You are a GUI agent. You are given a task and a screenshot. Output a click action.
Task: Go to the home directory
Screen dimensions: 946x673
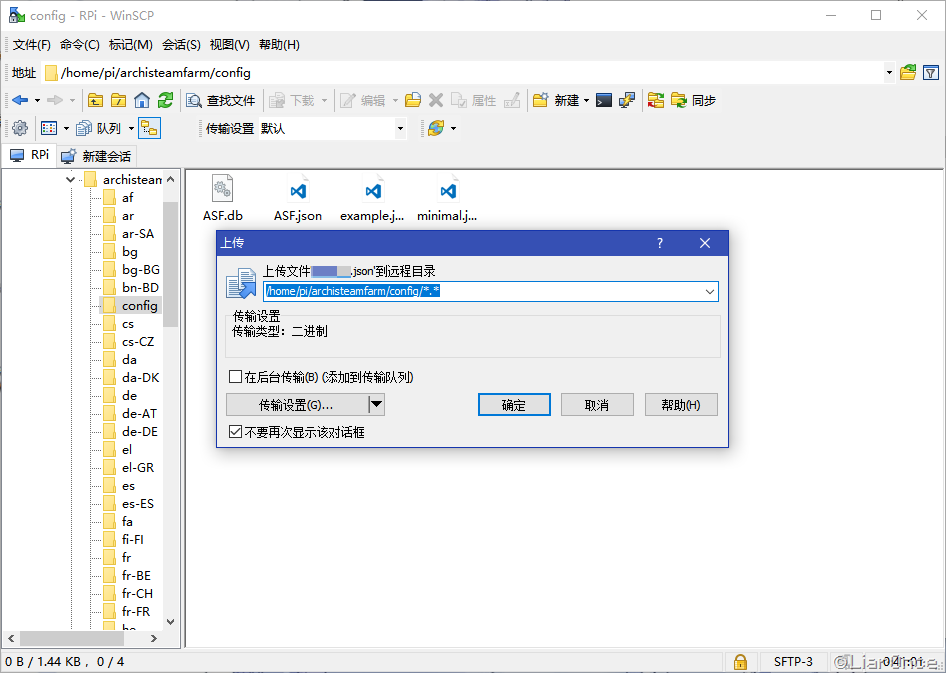coord(142,100)
